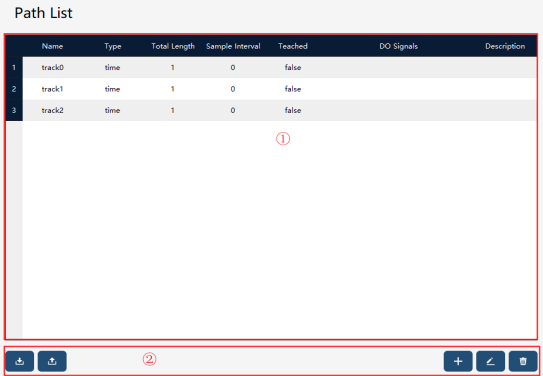Image resolution: width=543 pixels, height=376 pixels.
Task: Select the track1 name cell
Action: click(53, 89)
